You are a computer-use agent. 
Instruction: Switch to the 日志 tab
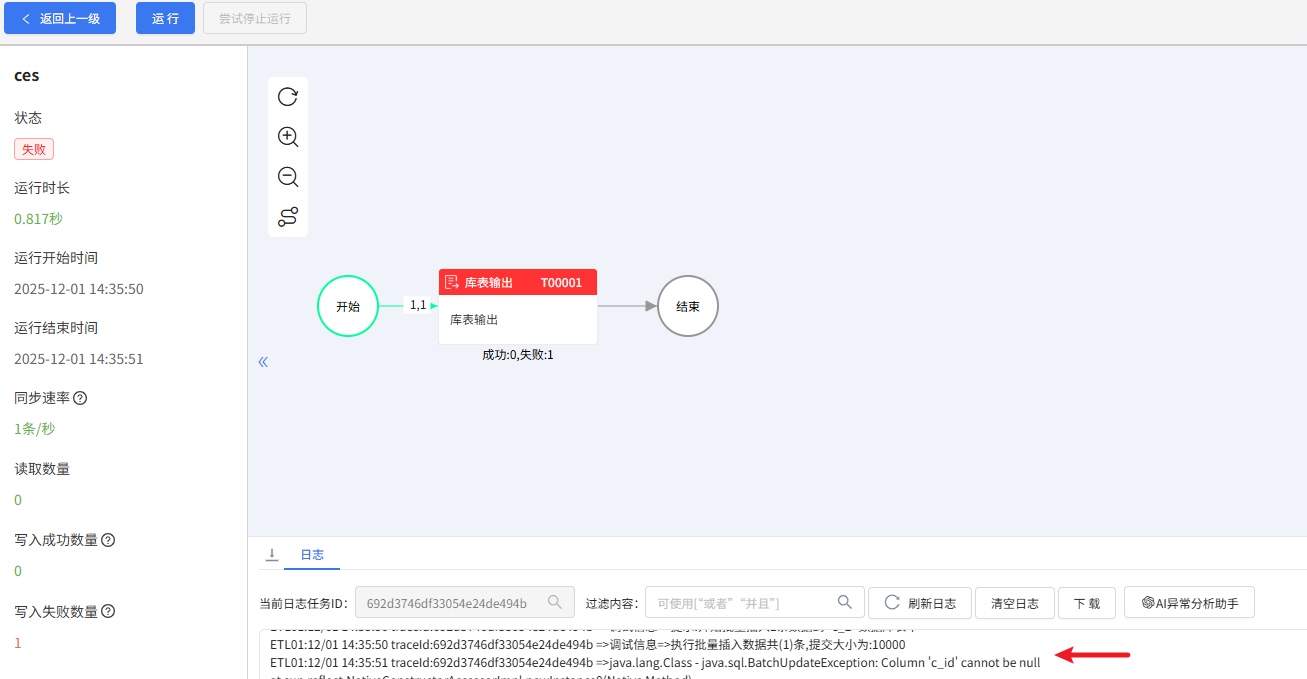(313, 554)
